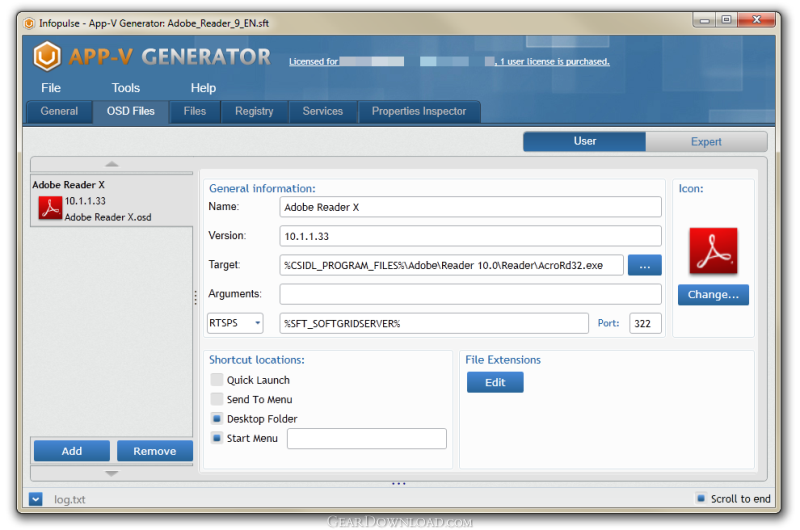Click the Version input field
This screenshot has width=800, height=530.
pos(470,236)
